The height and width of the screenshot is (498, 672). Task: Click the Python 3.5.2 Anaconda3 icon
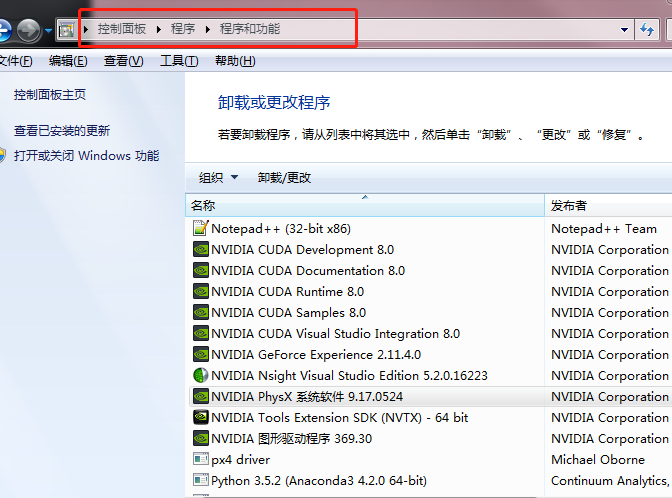(x=201, y=480)
